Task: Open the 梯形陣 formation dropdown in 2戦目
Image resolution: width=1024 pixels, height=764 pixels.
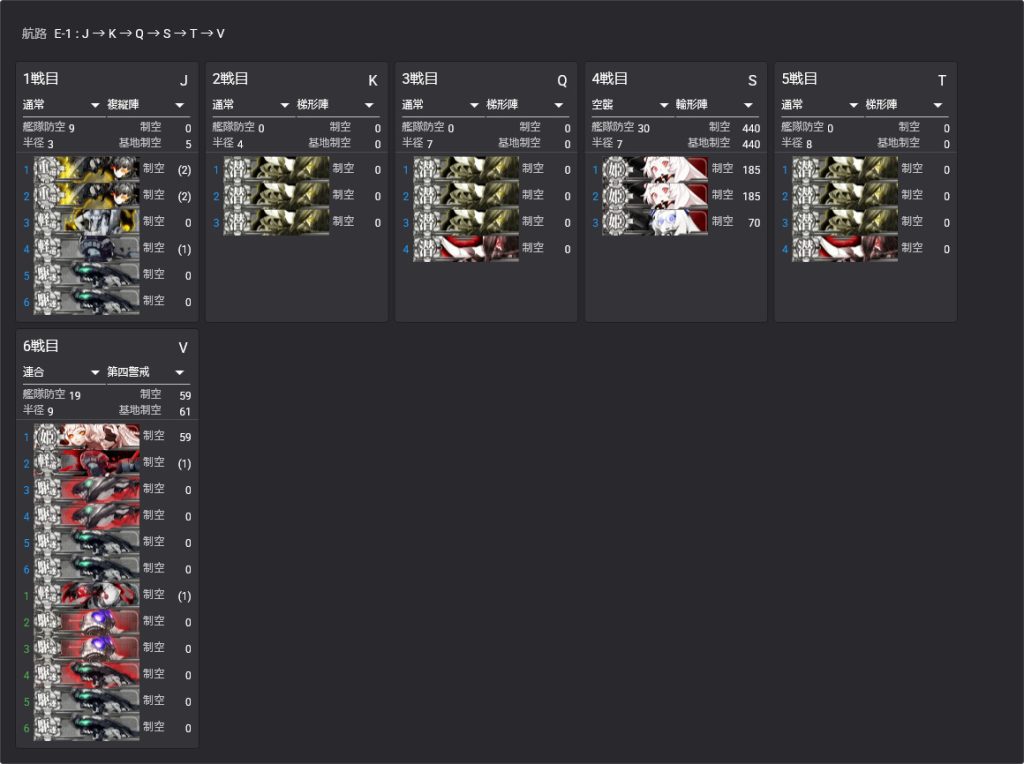Action: (x=336, y=105)
